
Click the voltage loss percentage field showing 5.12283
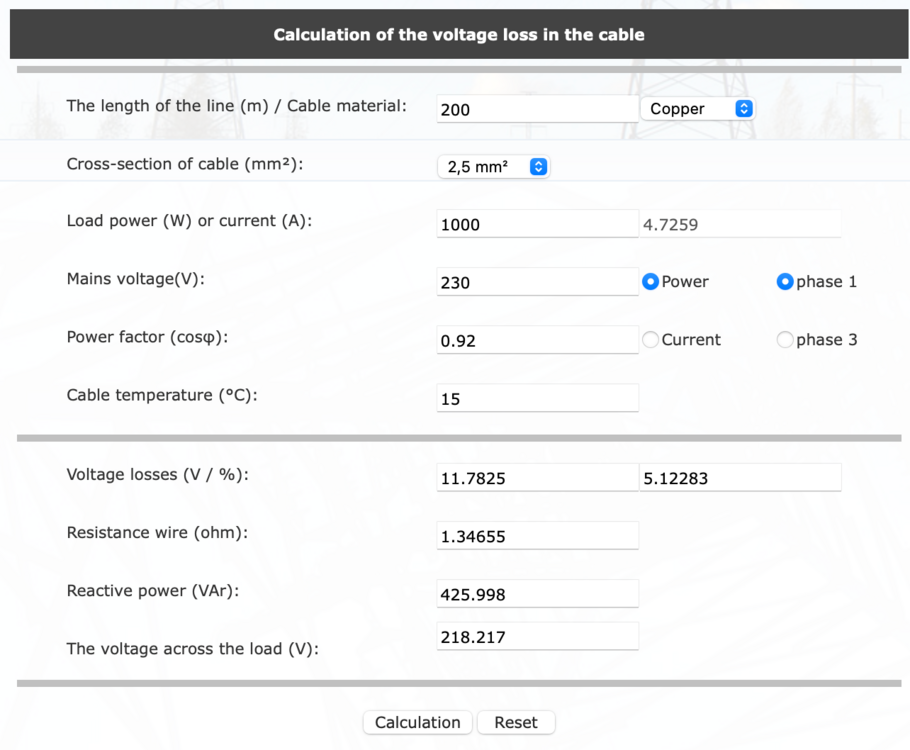click(x=740, y=477)
